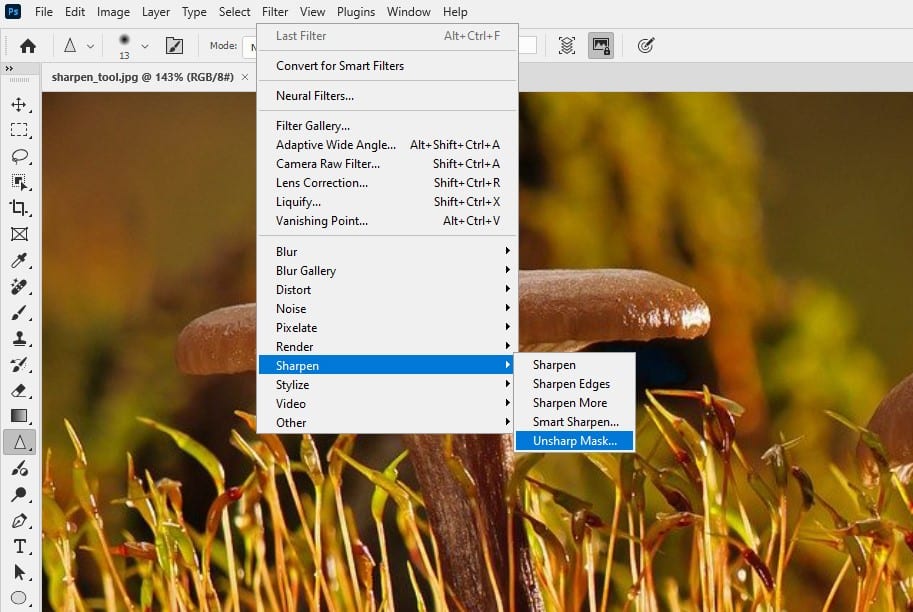
Task: Select the Eraser tool
Action: (x=19, y=391)
